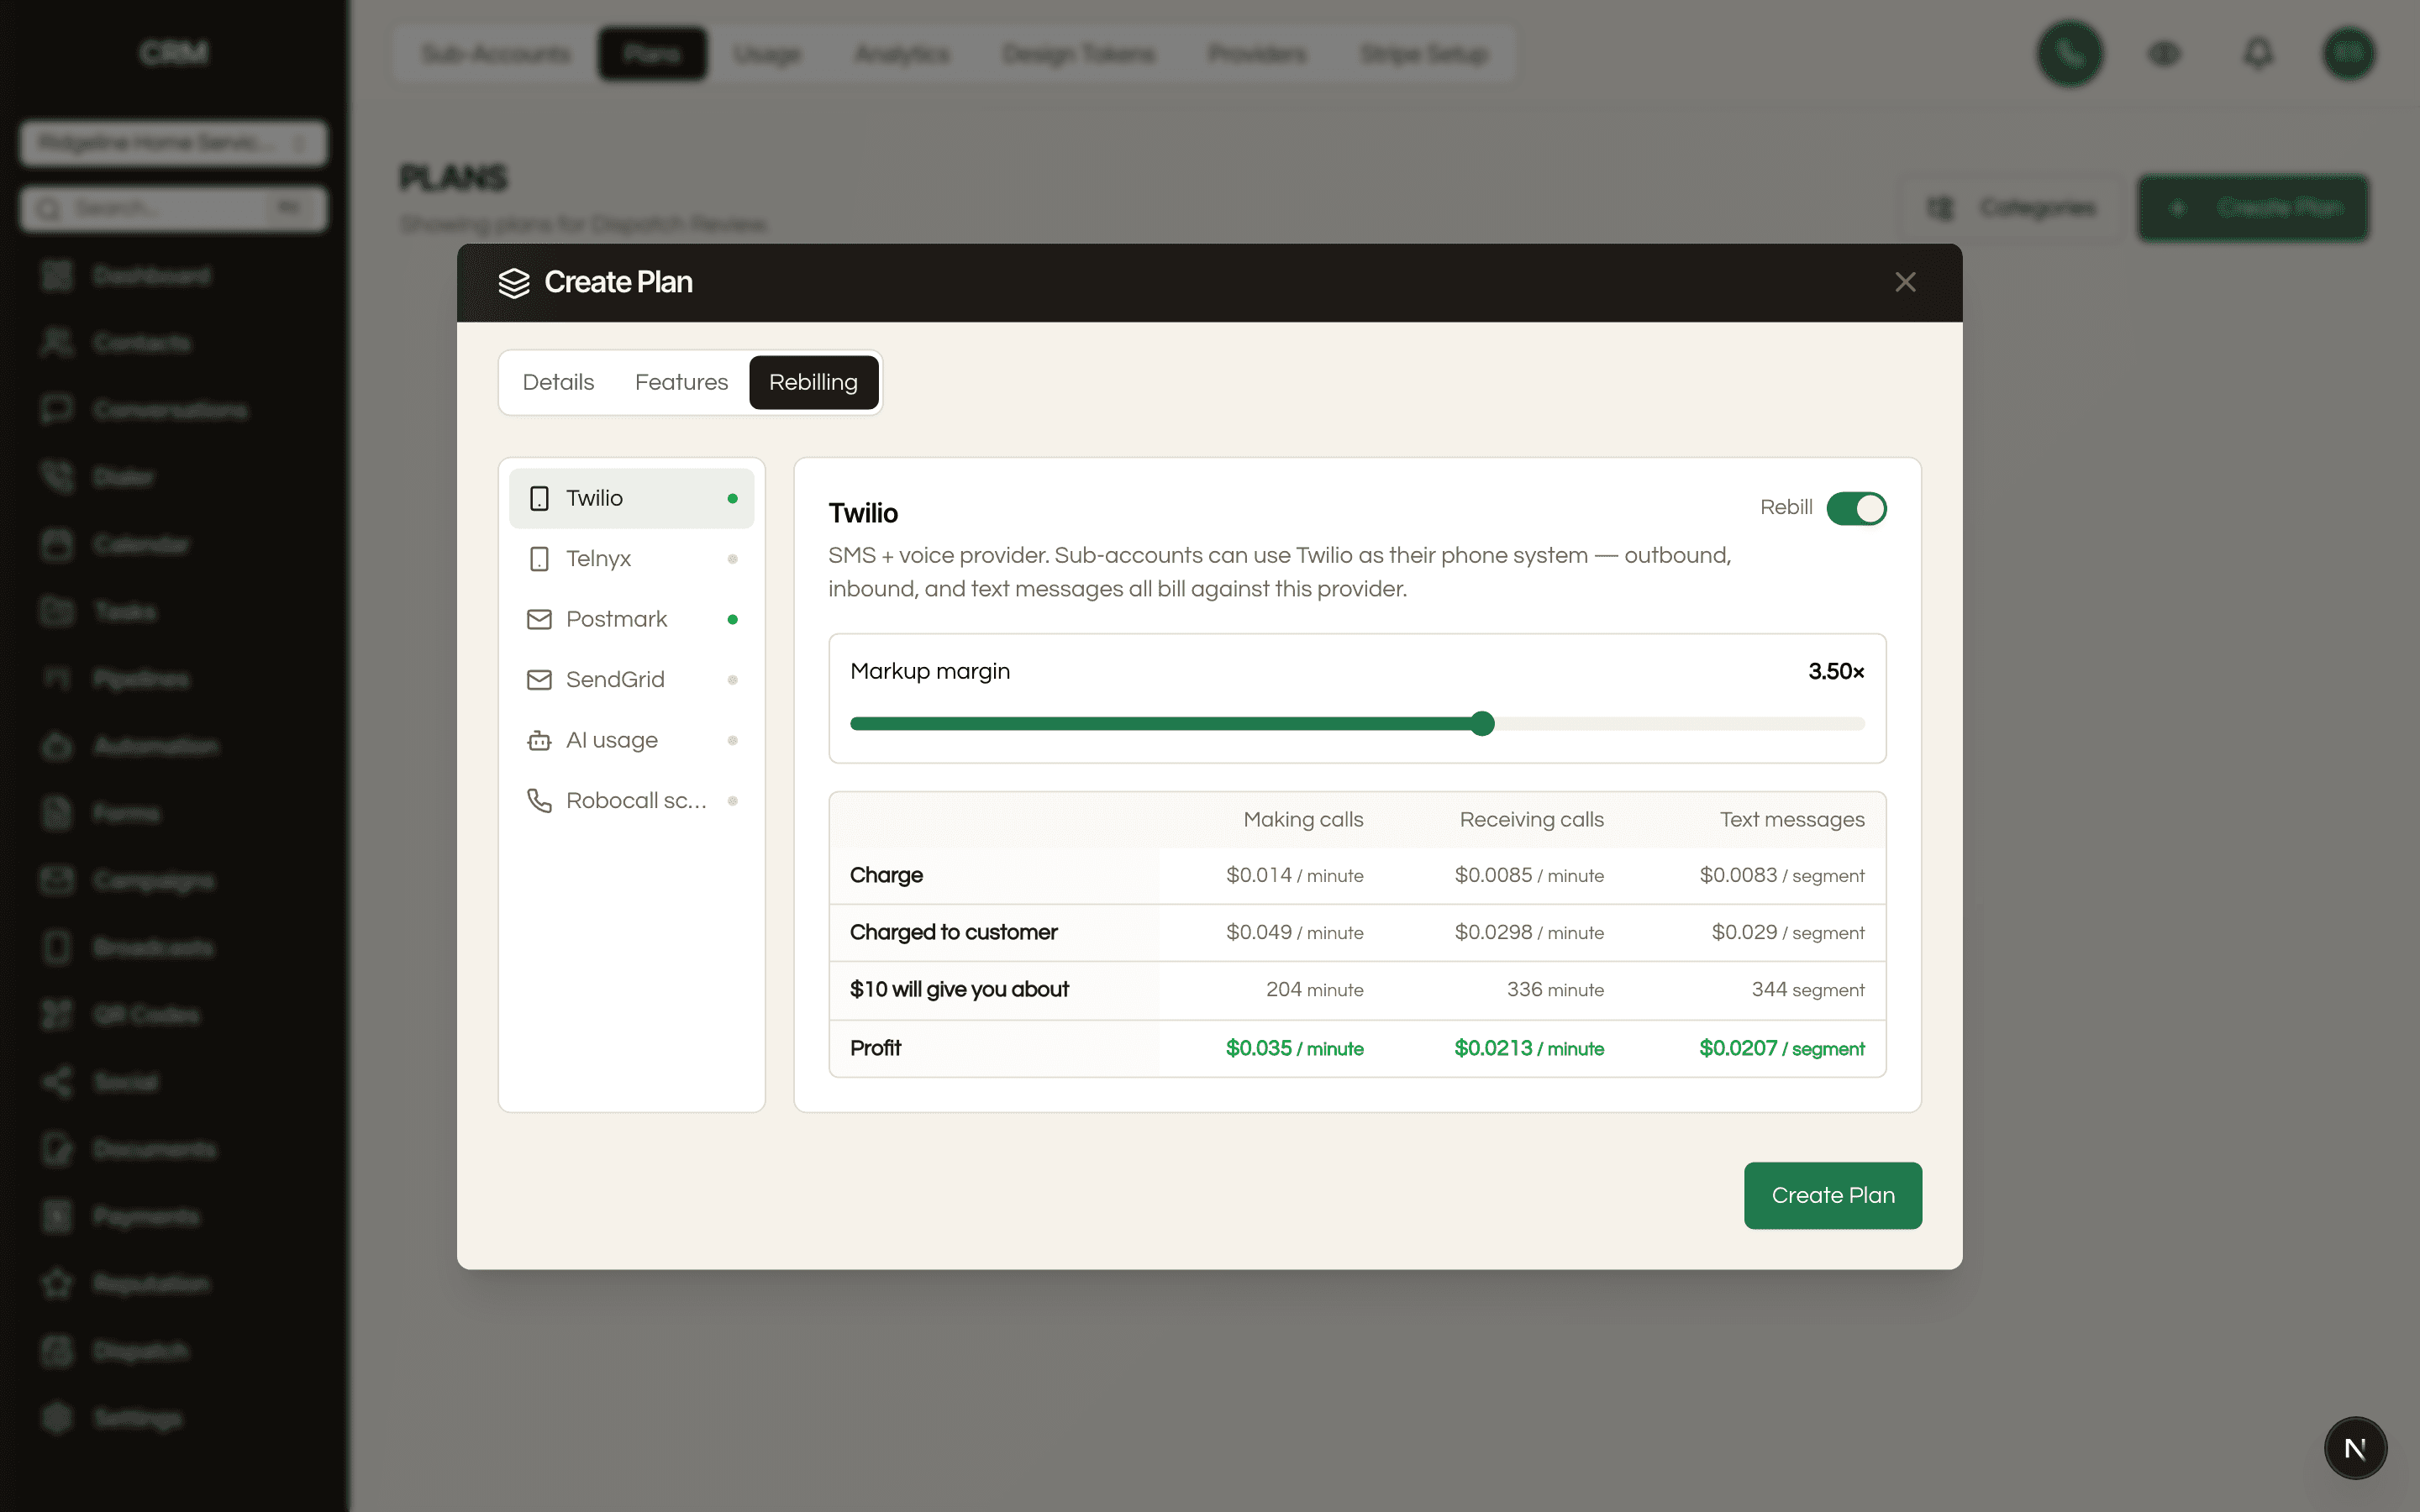The width and height of the screenshot is (2420, 1512).
Task: Click the notification bell icon
Action: coord(2258,53)
